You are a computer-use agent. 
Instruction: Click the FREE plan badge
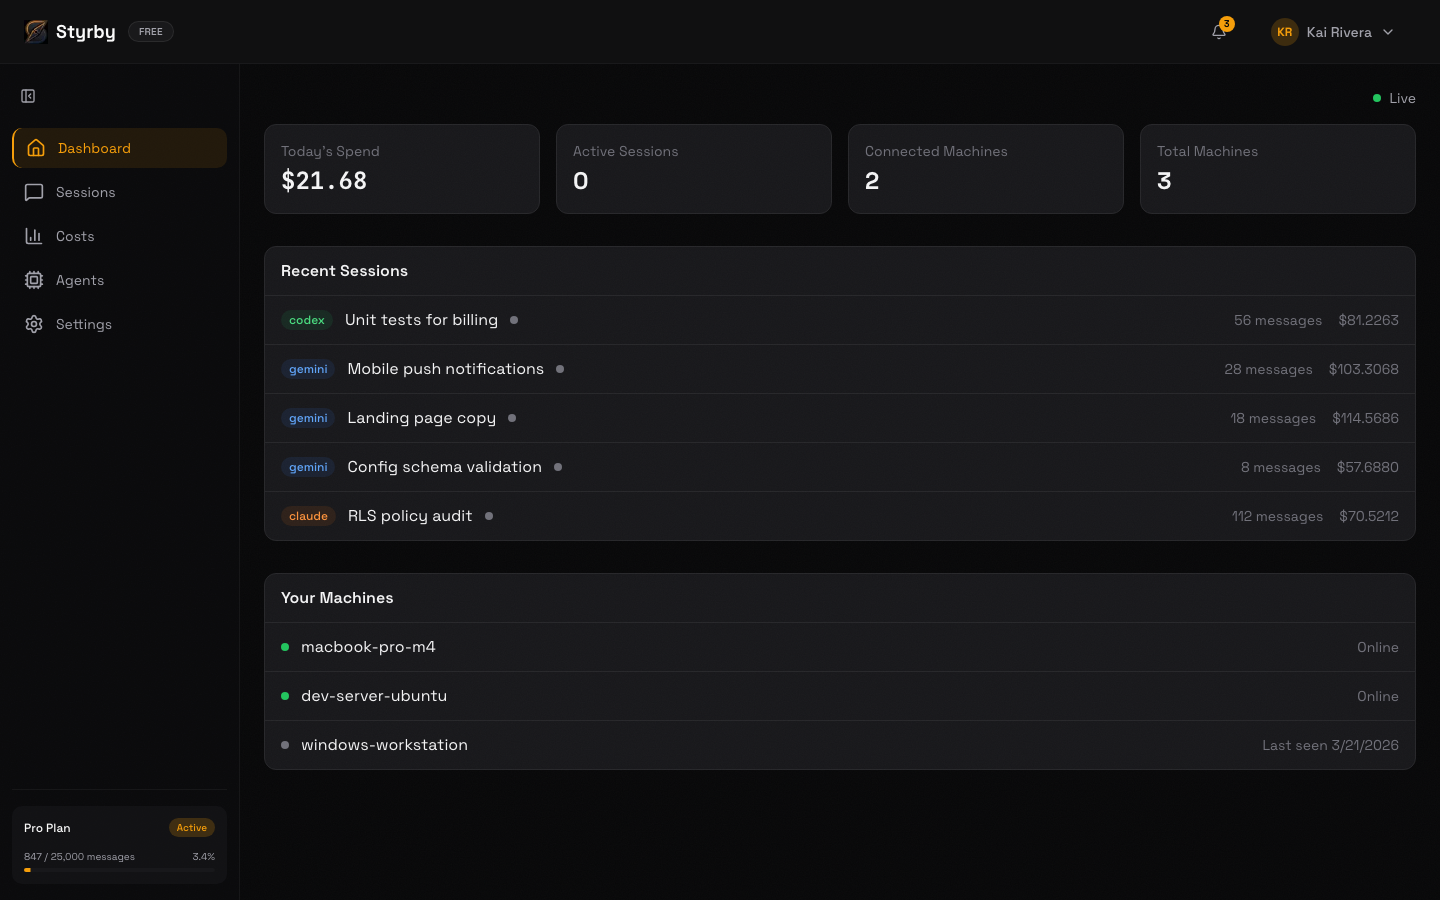pyautogui.click(x=150, y=31)
